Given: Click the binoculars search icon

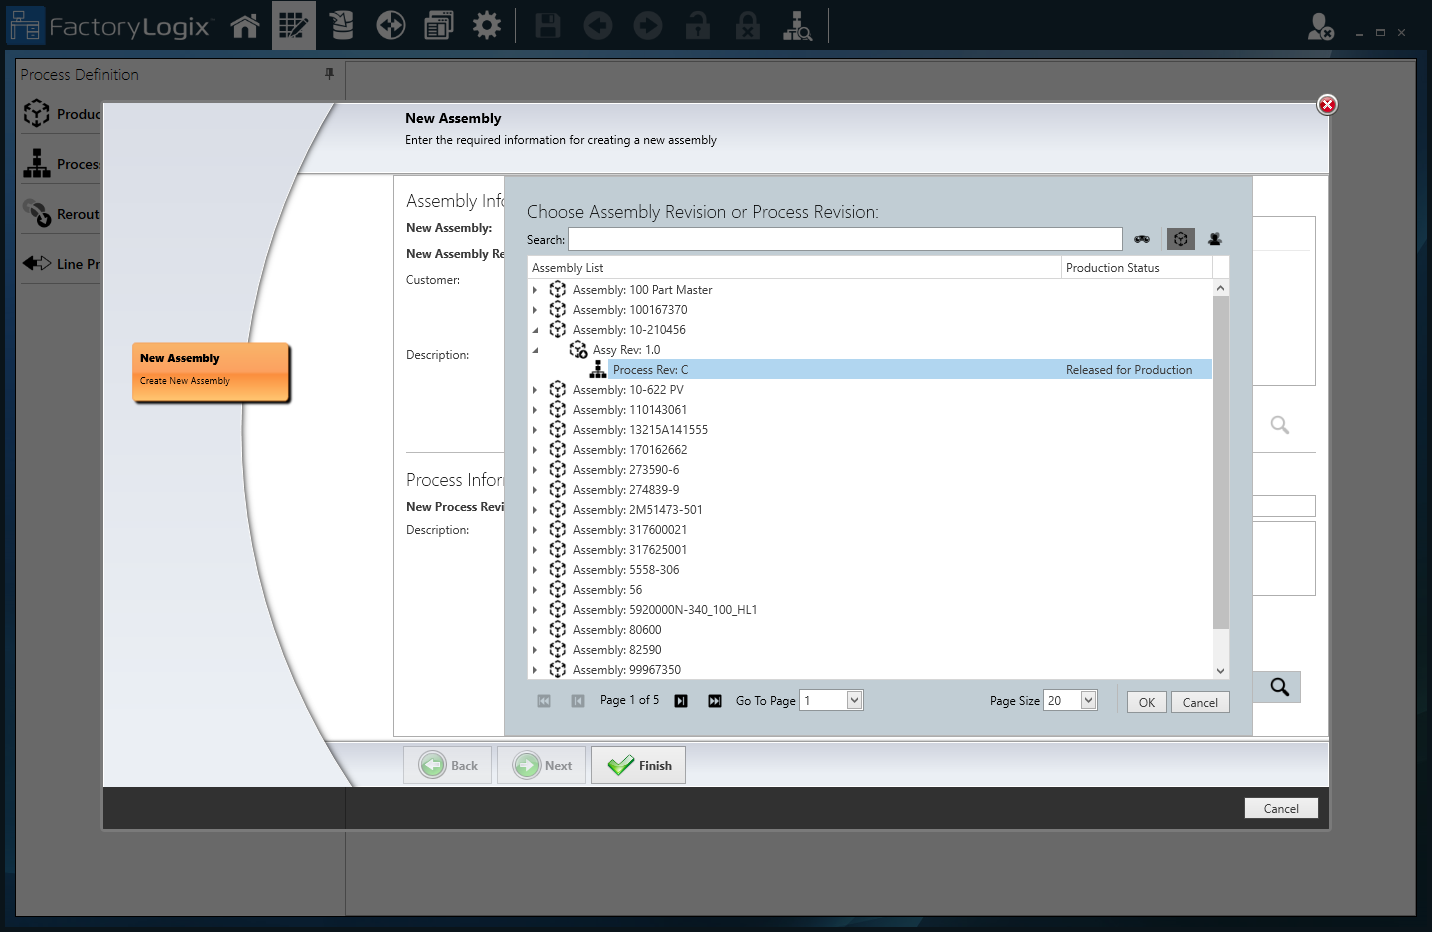Looking at the screenshot, I should (x=1141, y=239).
